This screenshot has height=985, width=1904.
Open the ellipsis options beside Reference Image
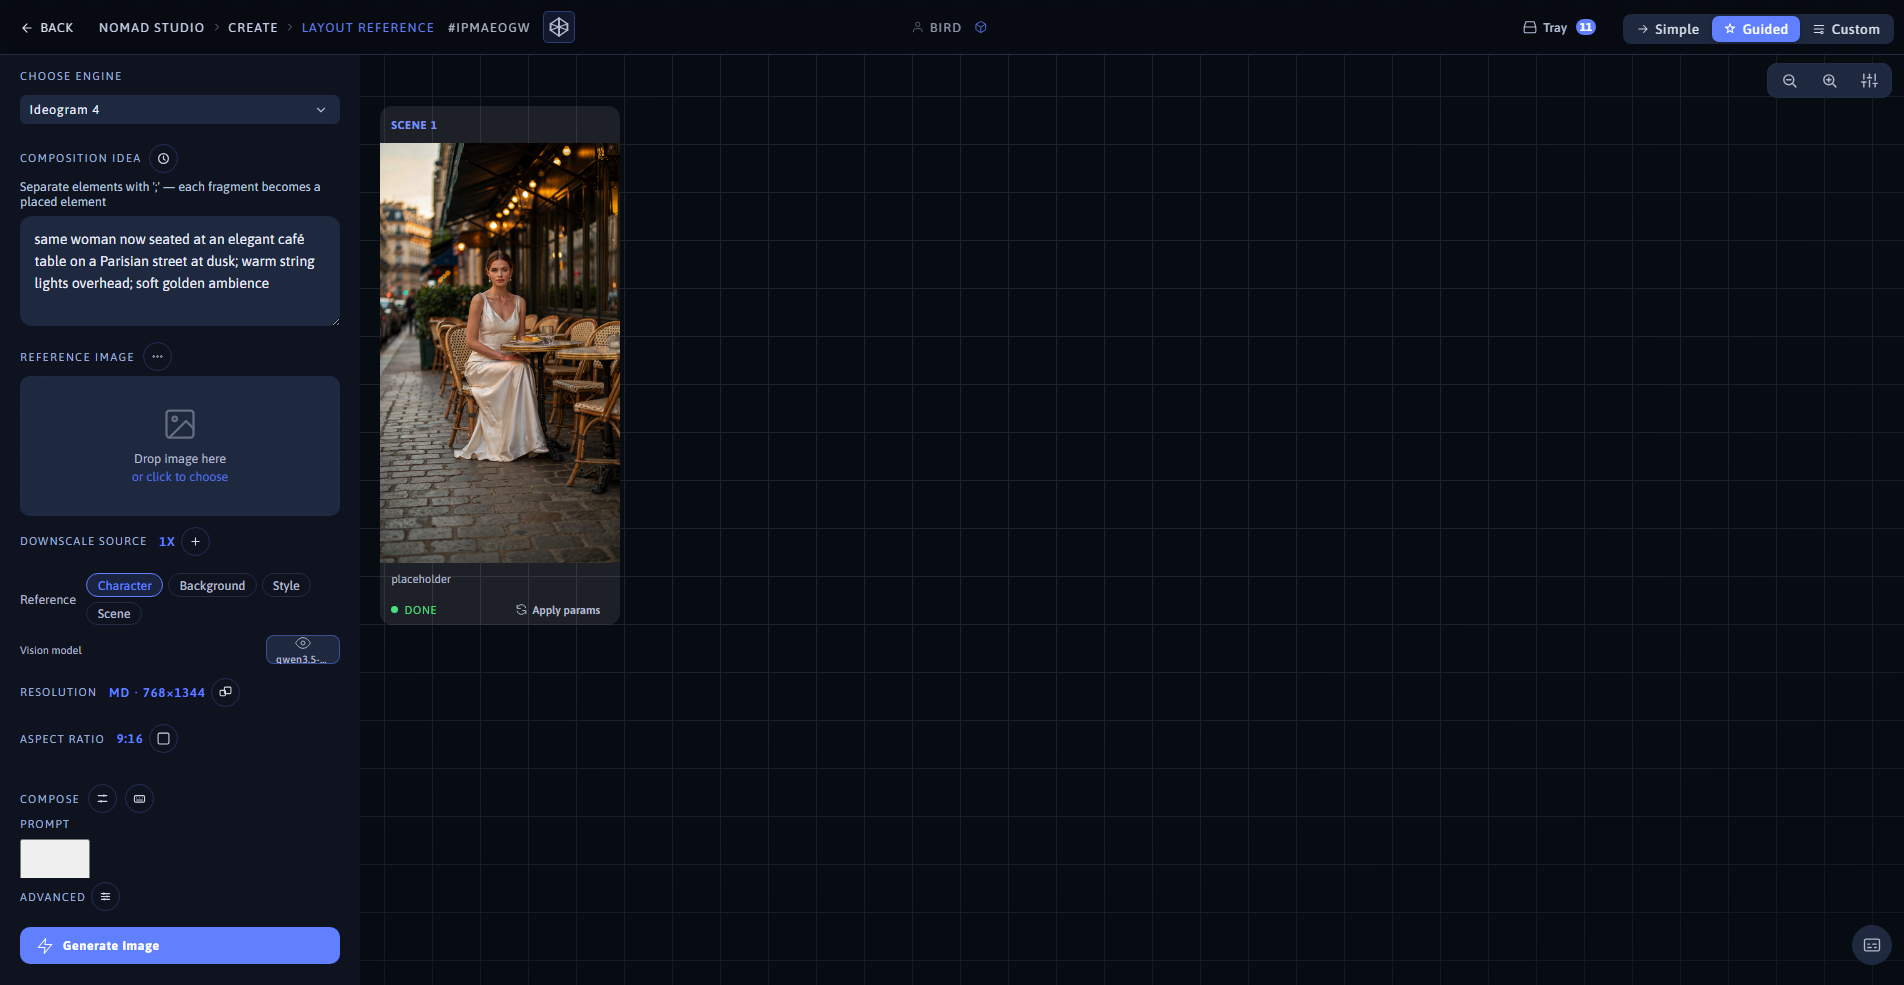pos(157,357)
